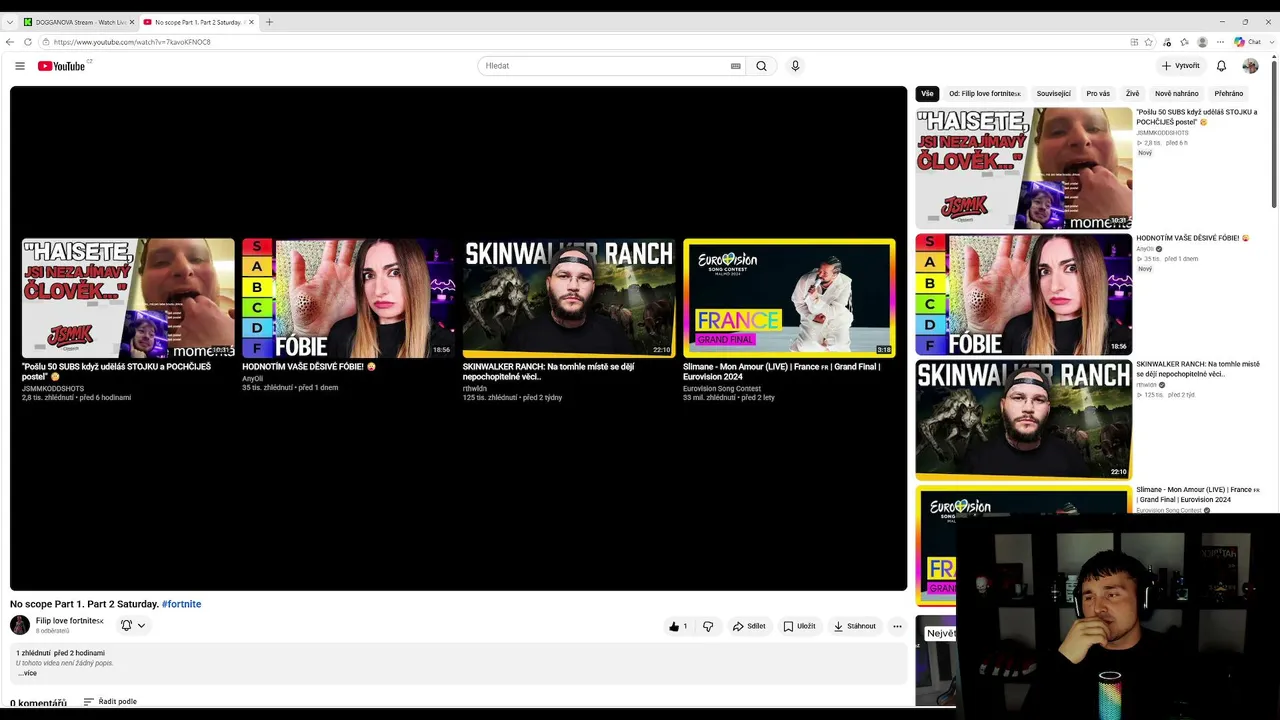Viewport: 1280px width, 720px height.
Task: Open sidebar HAISETE video thumbnail
Action: click(x=1024, y=168)
